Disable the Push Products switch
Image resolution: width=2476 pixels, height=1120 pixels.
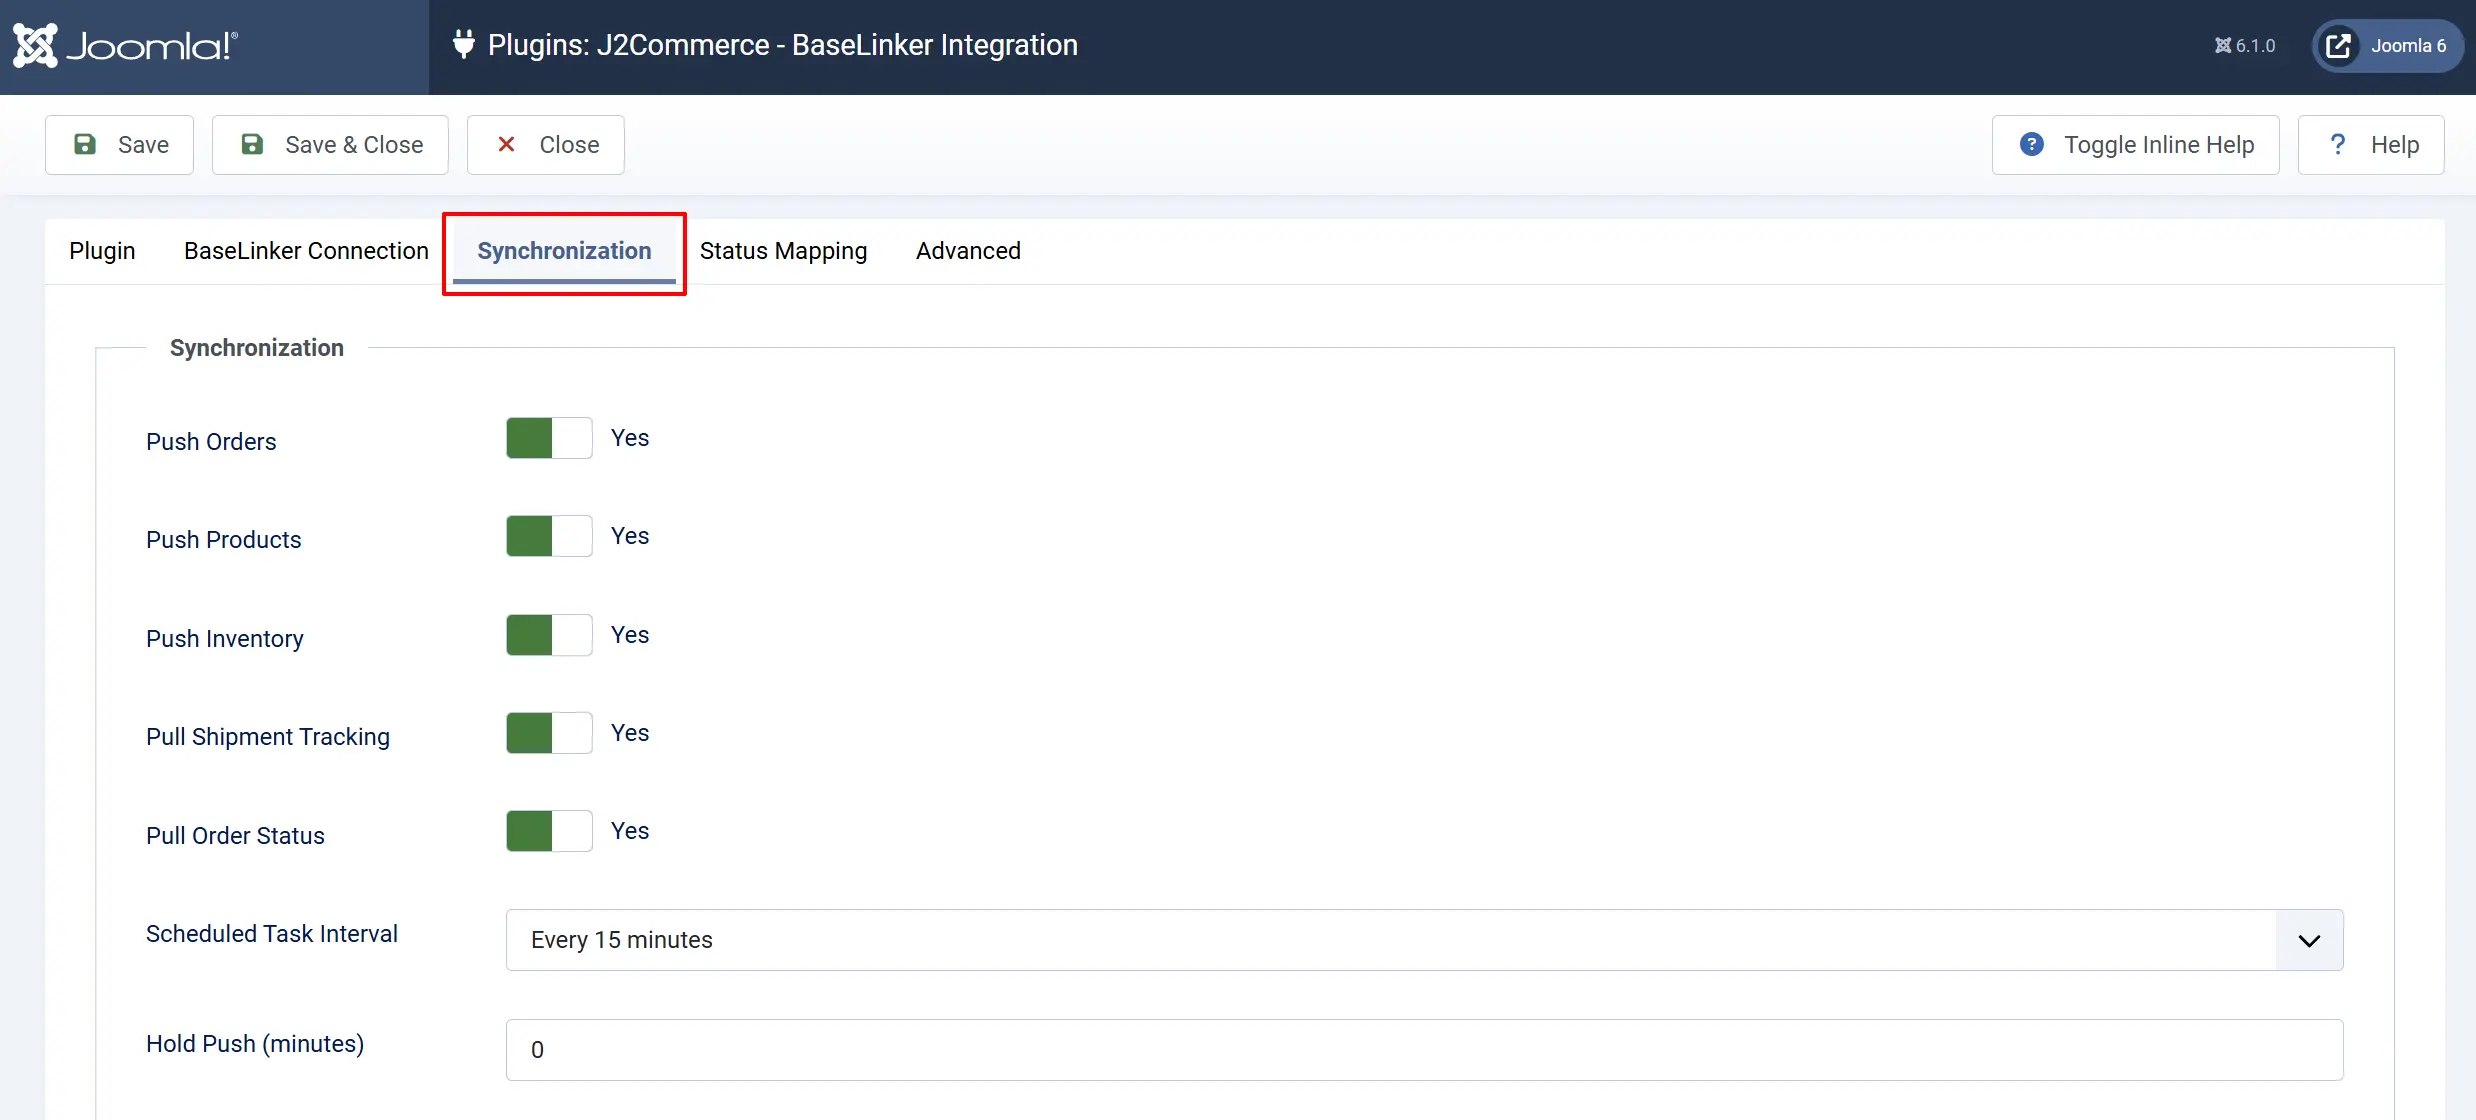pos(549,536)
